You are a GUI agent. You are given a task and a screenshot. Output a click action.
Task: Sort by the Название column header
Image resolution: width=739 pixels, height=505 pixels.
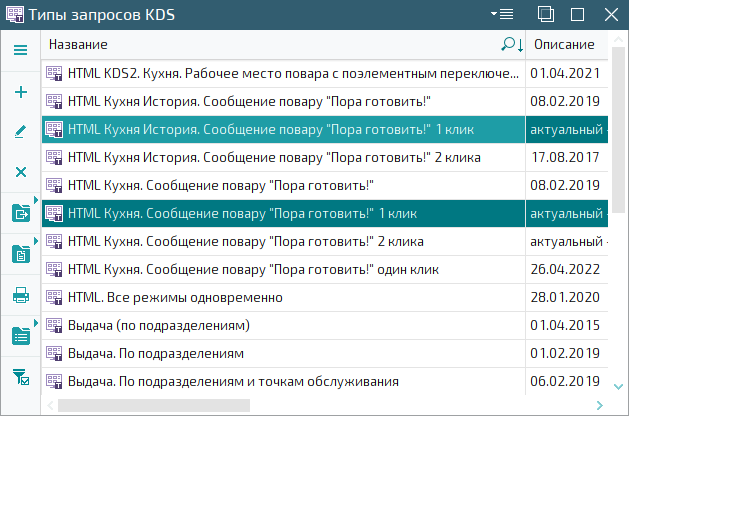tap(270, 45)
